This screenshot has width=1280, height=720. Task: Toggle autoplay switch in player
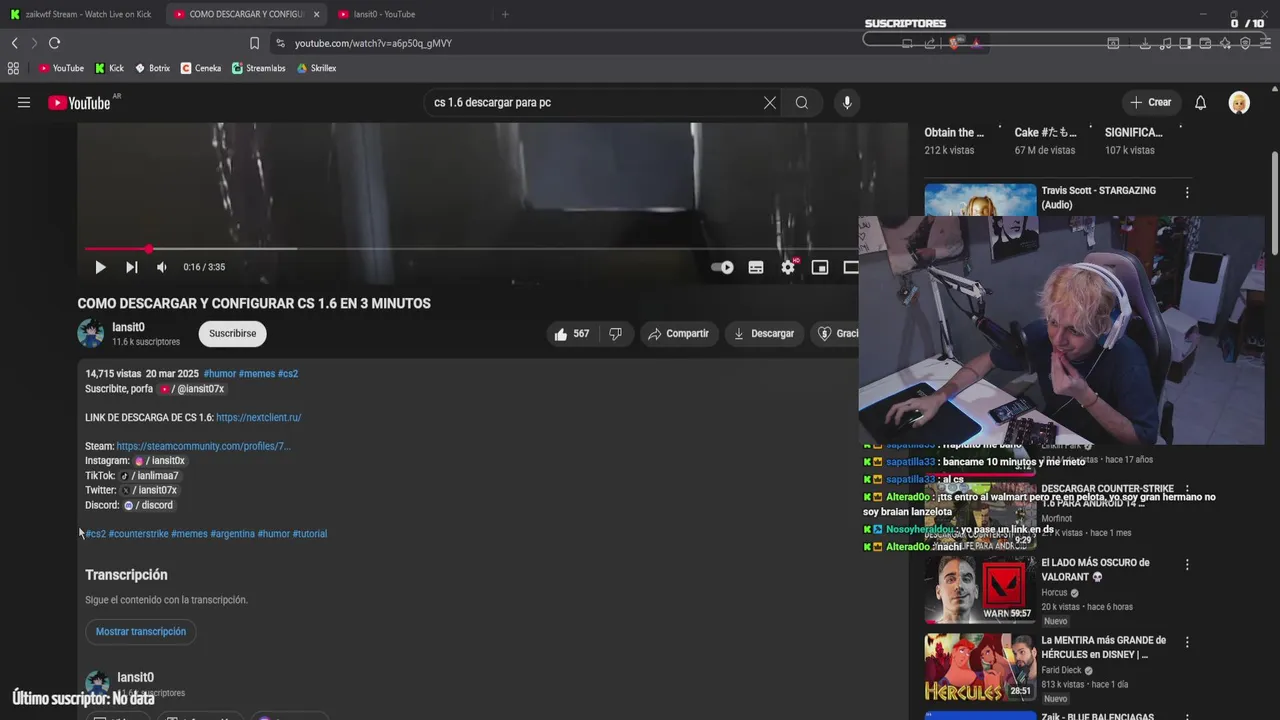click(722, 267)
